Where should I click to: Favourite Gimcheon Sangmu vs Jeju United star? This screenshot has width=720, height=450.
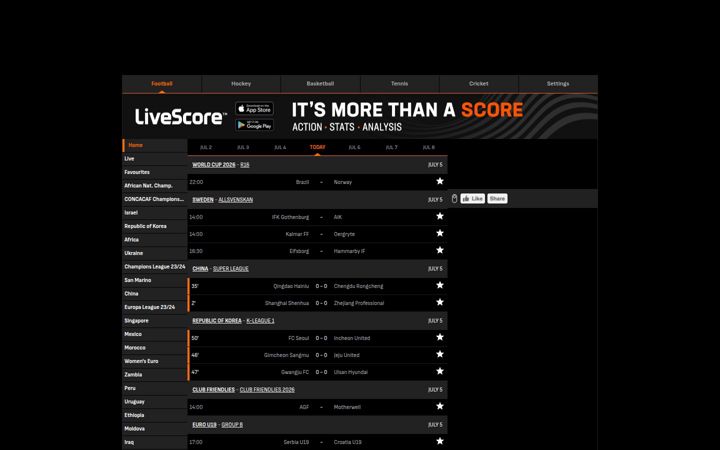tap(440, 354)
